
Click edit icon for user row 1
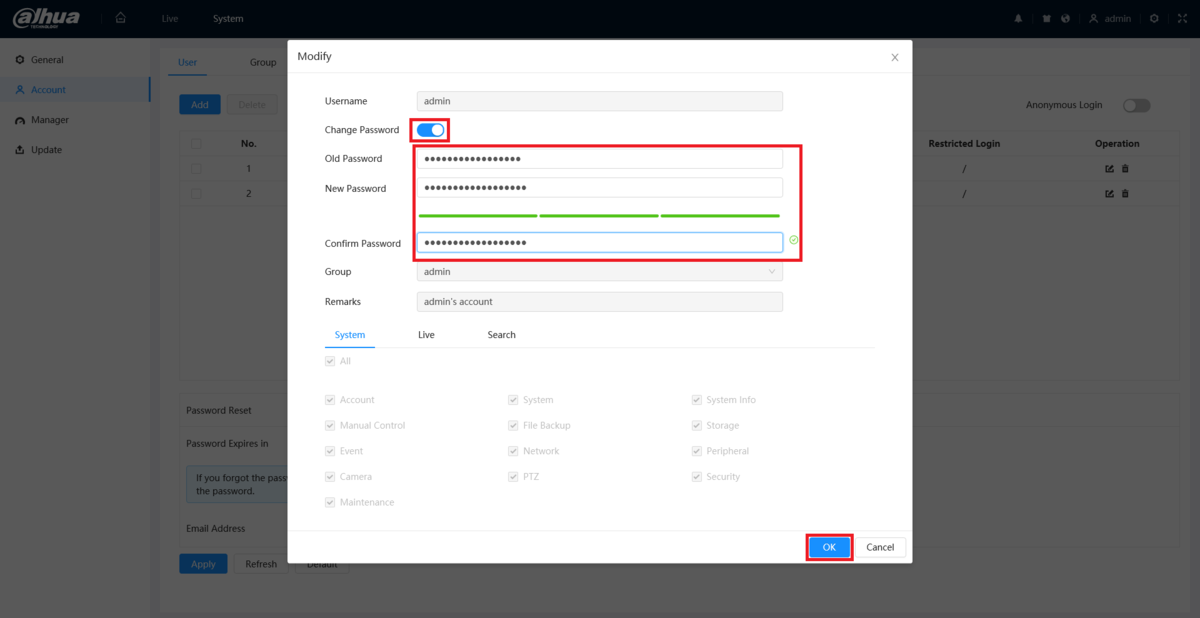(x=1109, y=168)
